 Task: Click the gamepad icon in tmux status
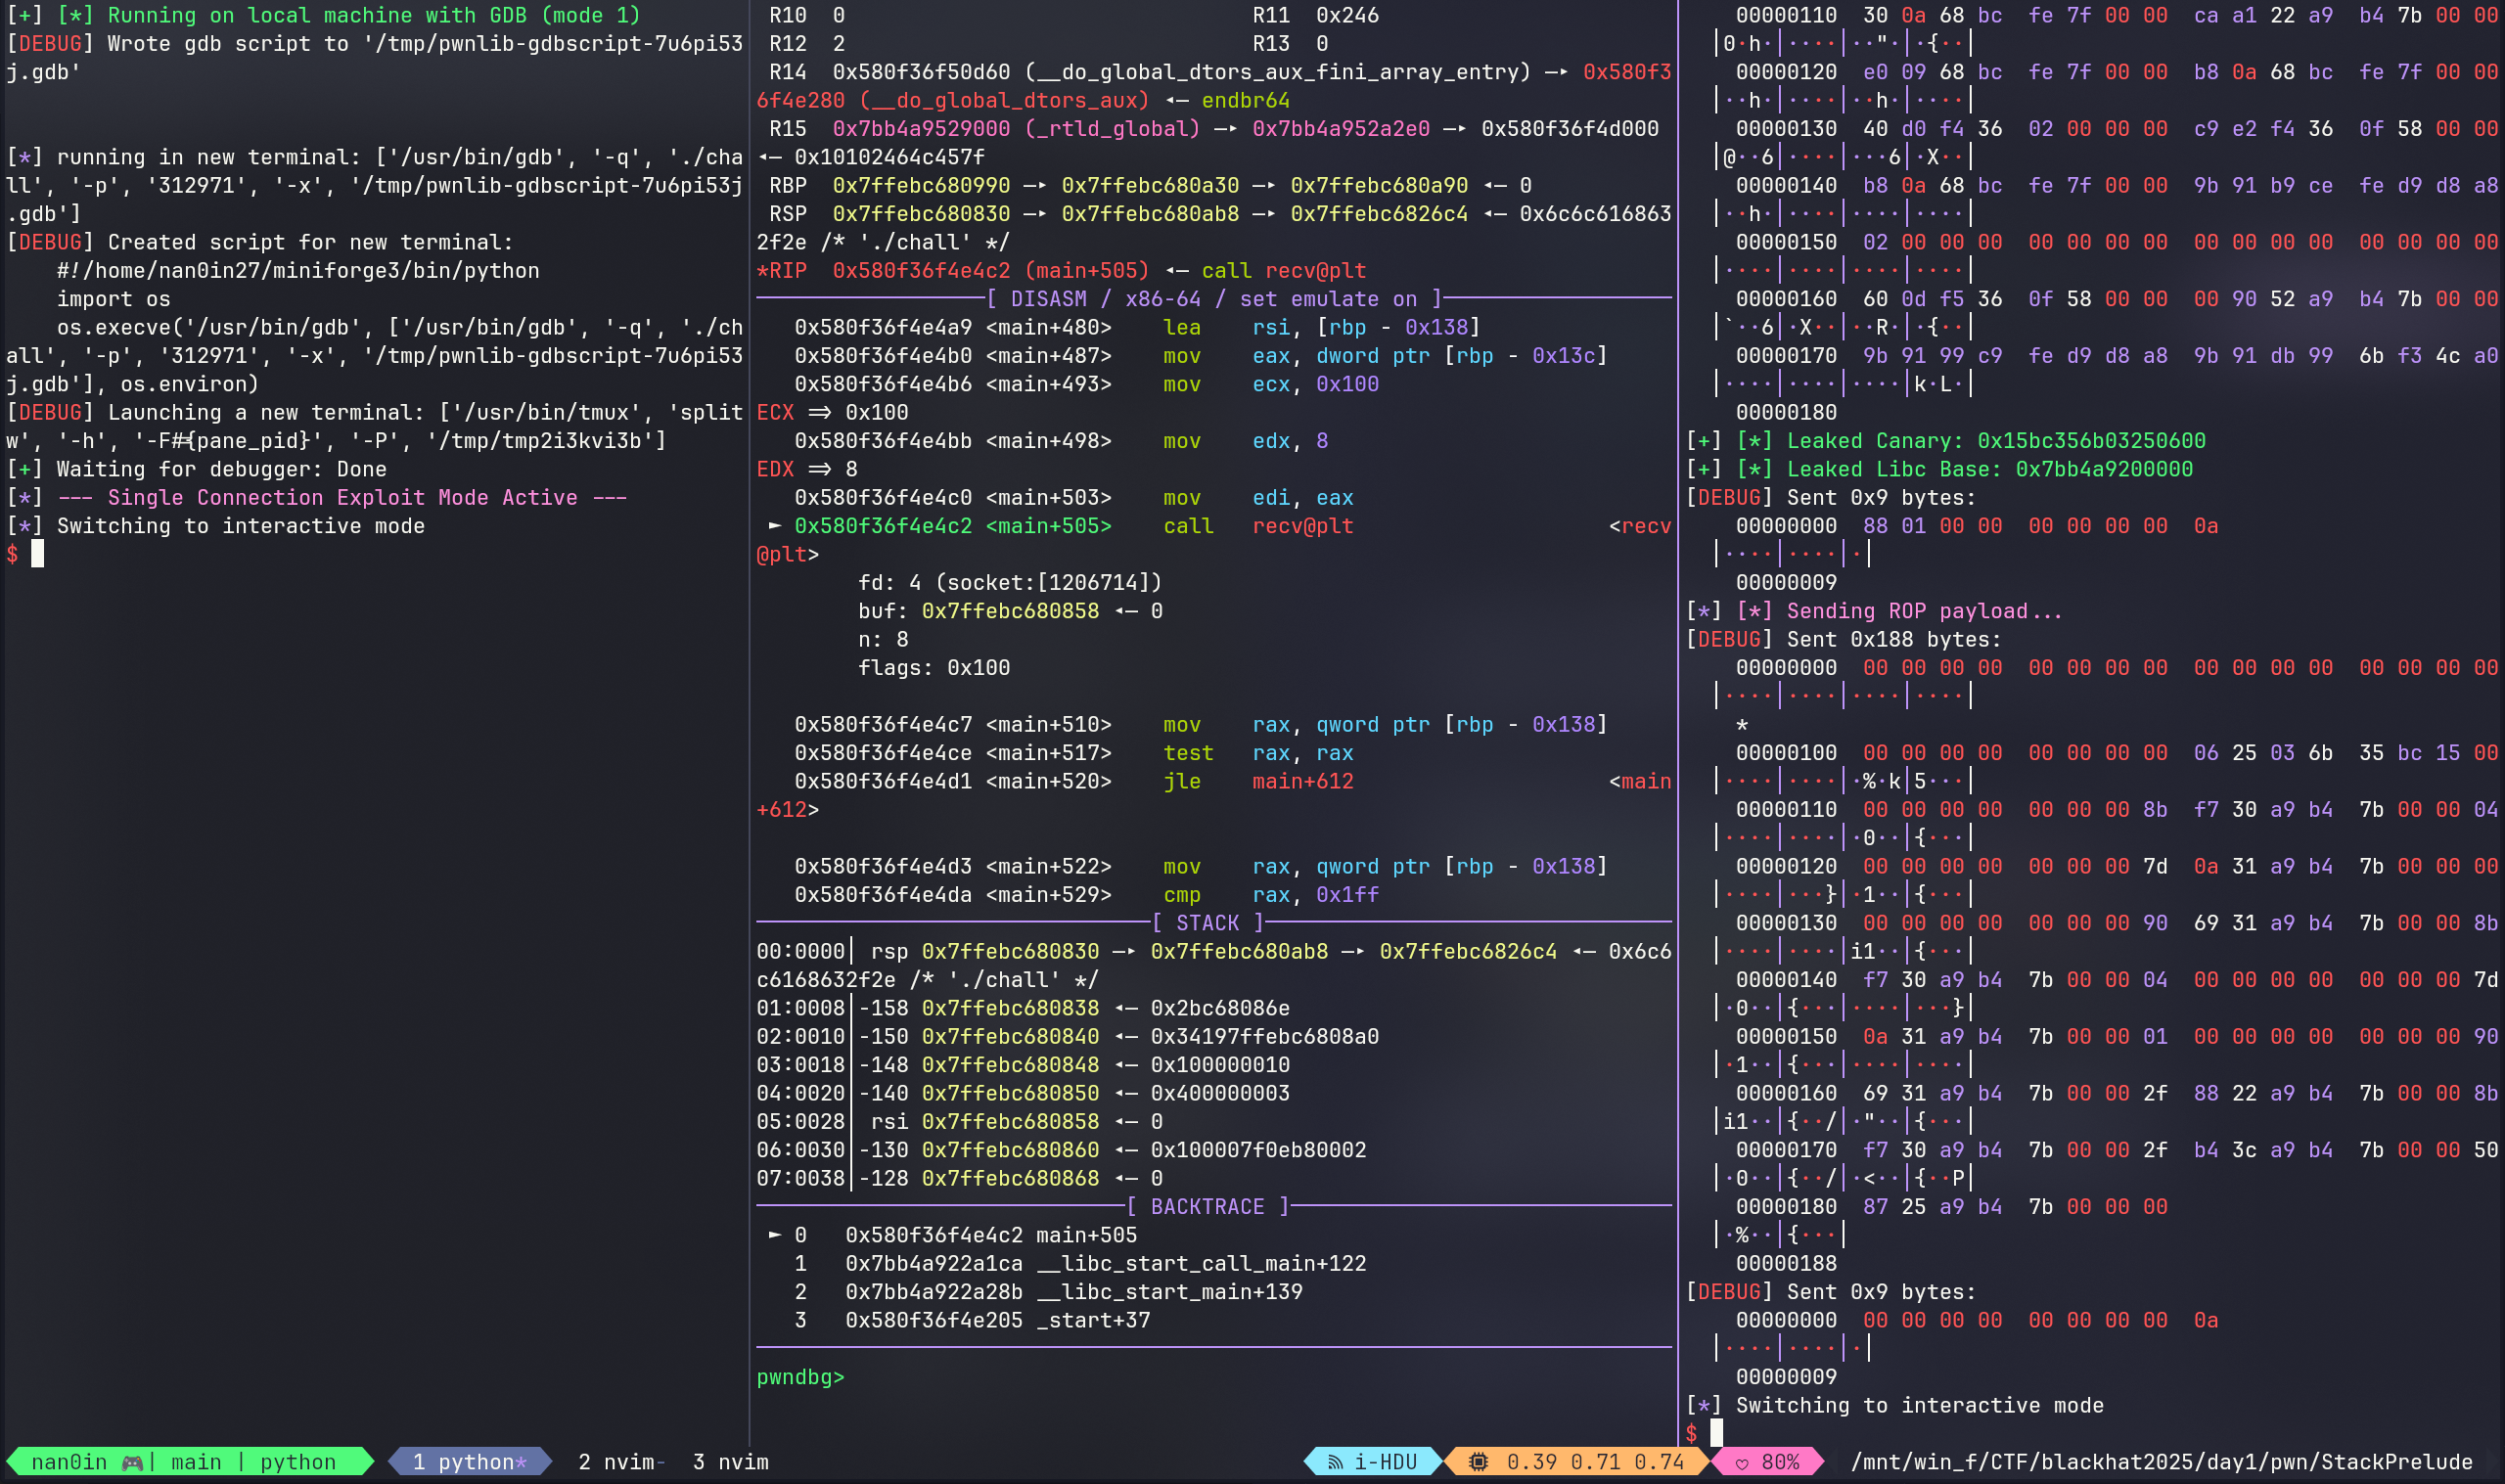pos(131,1462)
